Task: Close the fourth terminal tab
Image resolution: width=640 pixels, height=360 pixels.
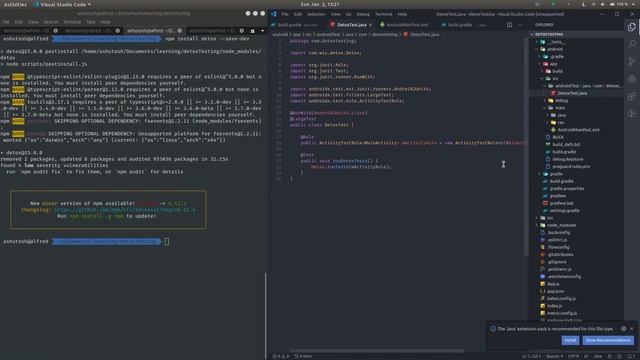Action: (242, 31)
